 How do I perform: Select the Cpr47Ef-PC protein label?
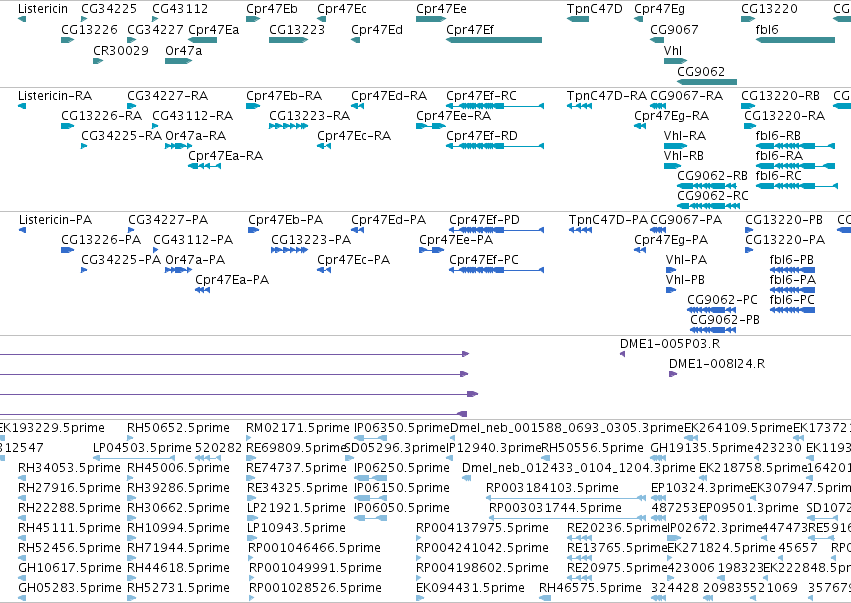coord(484,260)
